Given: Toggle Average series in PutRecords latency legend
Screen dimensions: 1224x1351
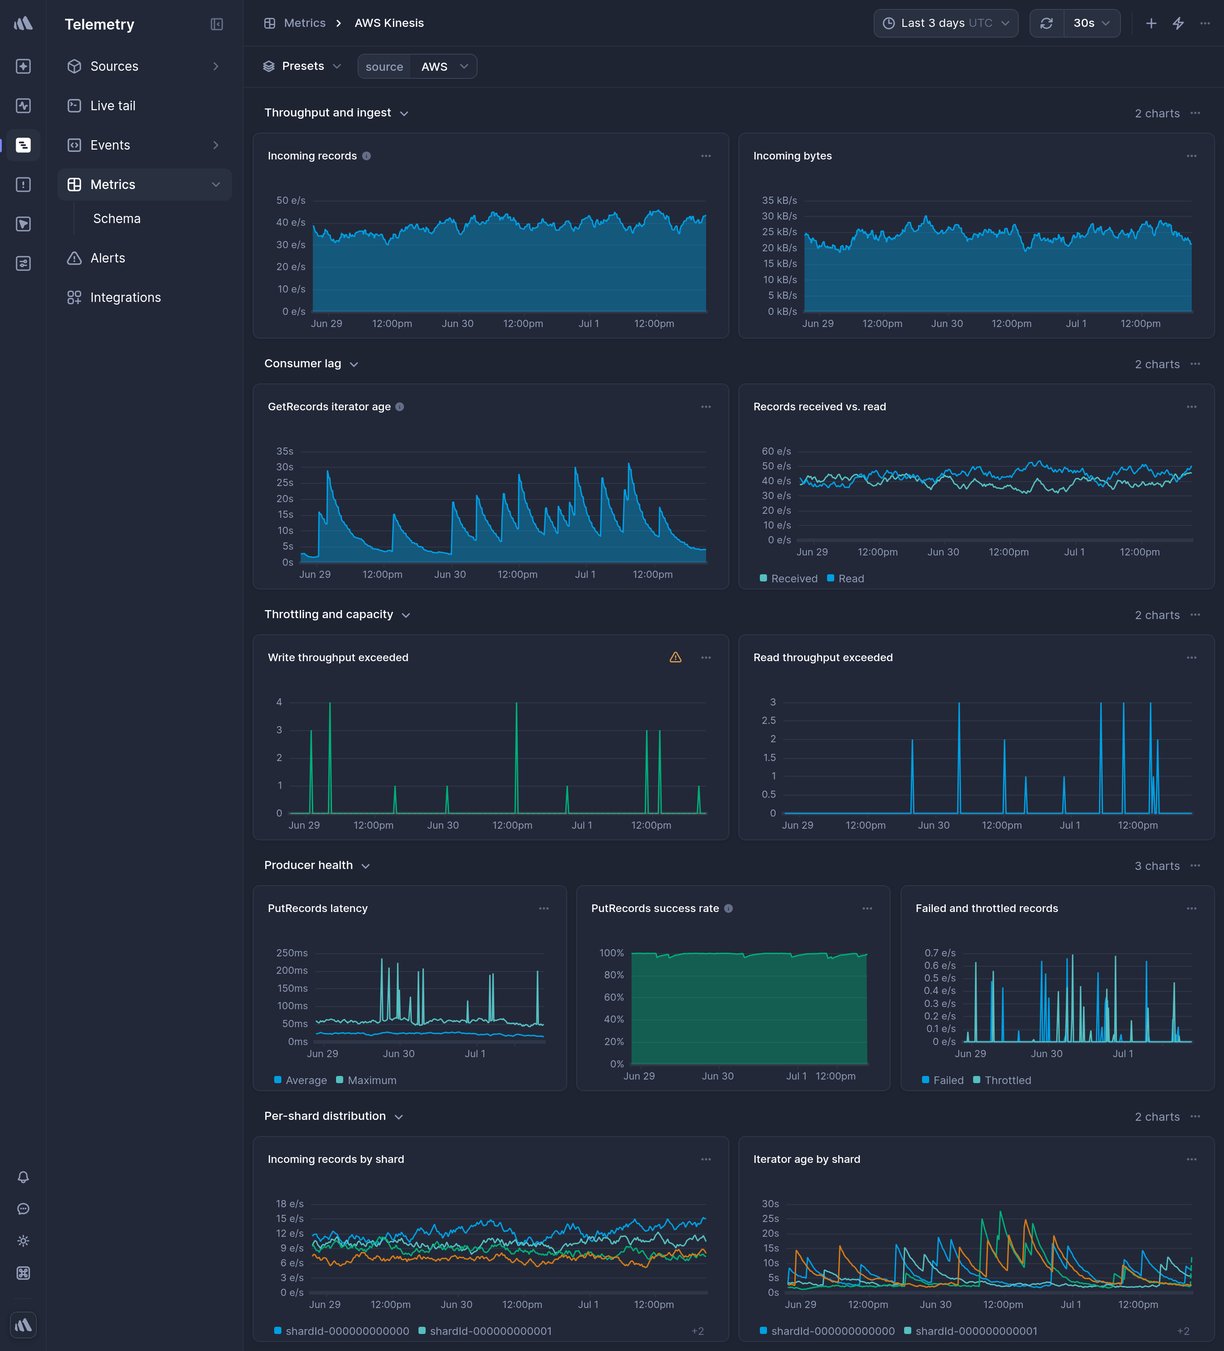Looking at the screenshot, I should 300,1080.
